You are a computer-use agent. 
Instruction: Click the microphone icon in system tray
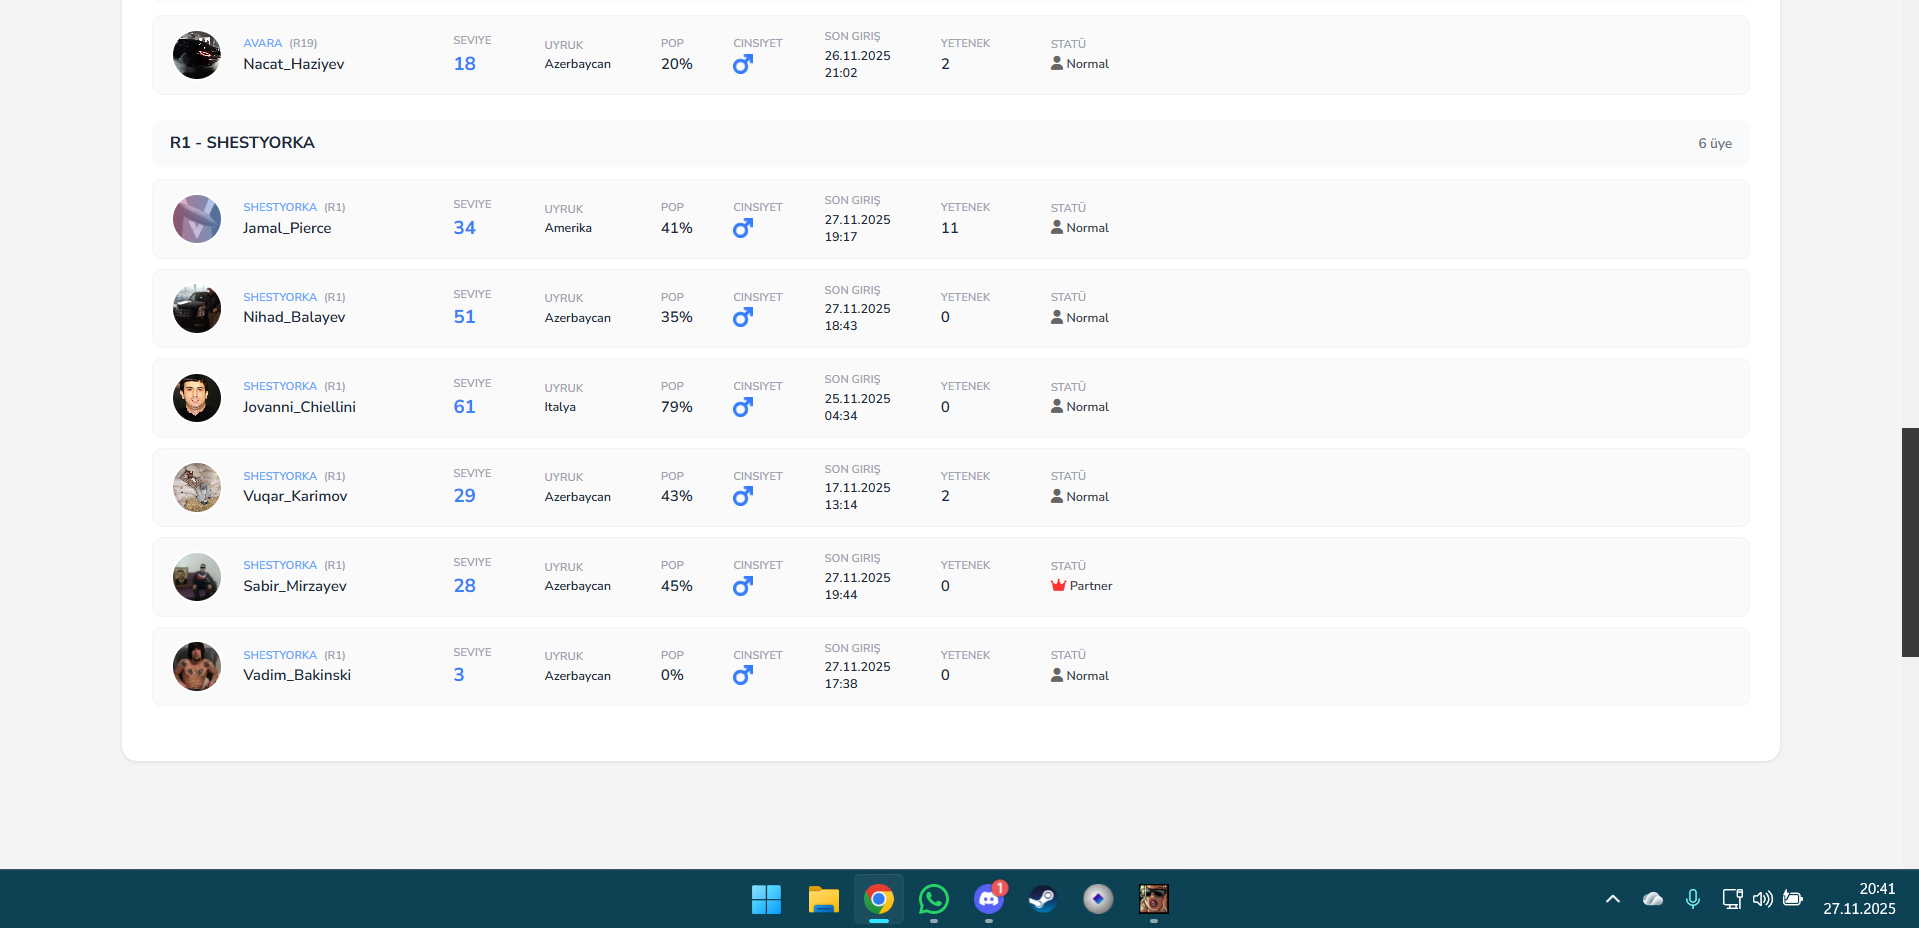click(1692, 899)
